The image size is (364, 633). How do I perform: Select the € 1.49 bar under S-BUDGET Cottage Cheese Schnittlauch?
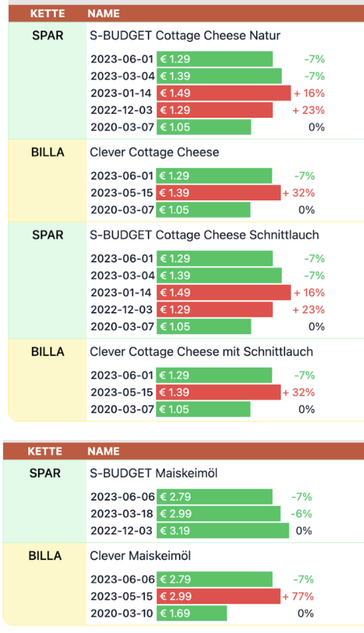click(x=224, y=293)
